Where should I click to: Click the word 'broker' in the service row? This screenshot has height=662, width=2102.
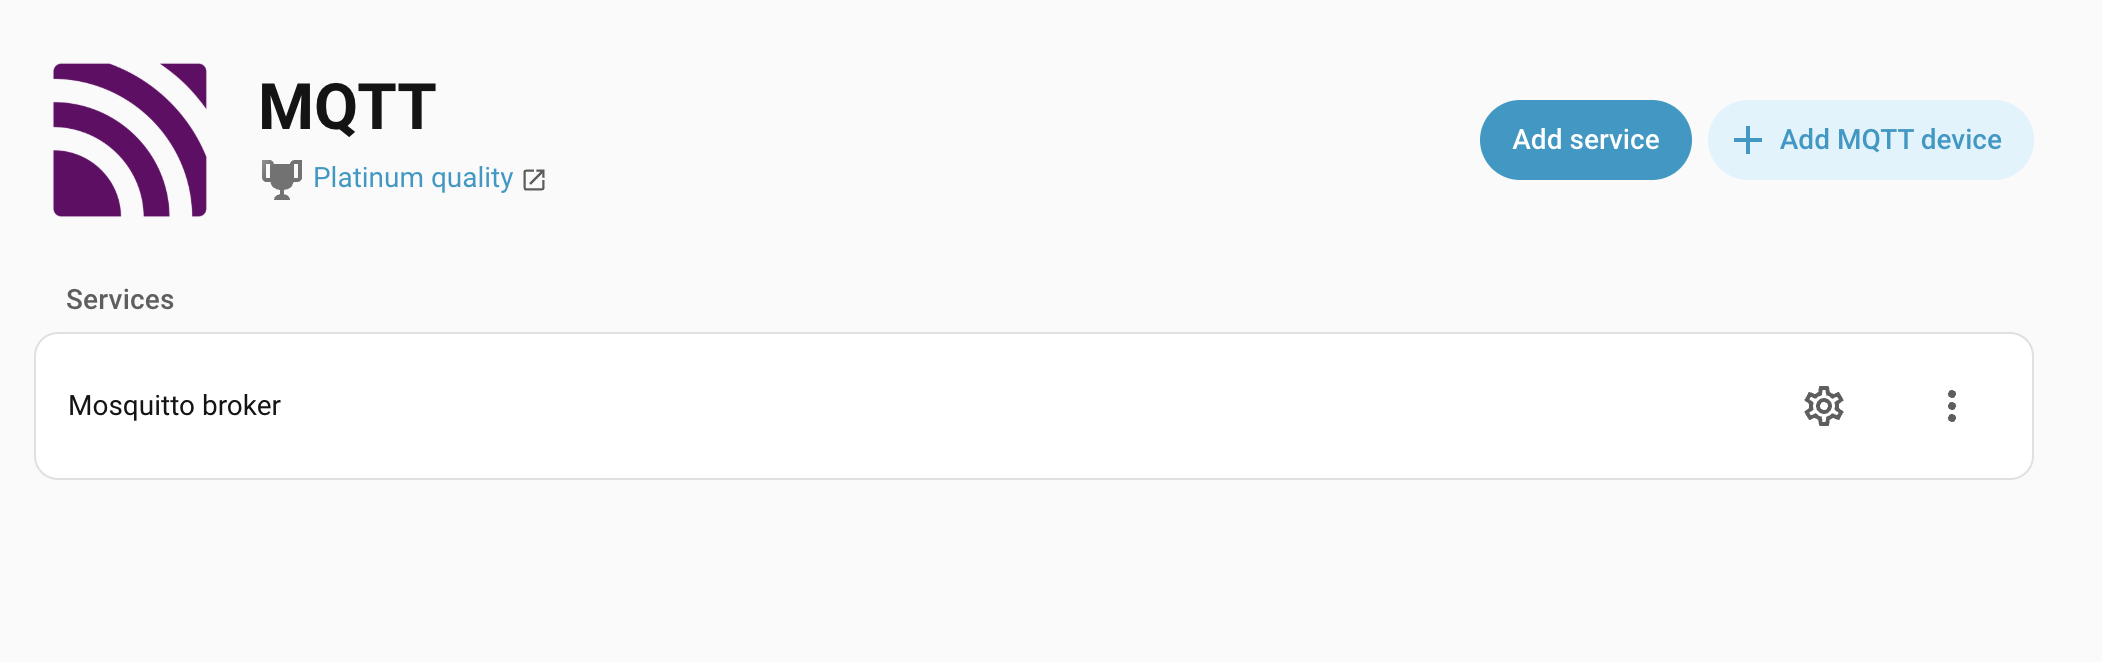pos(241,406)
